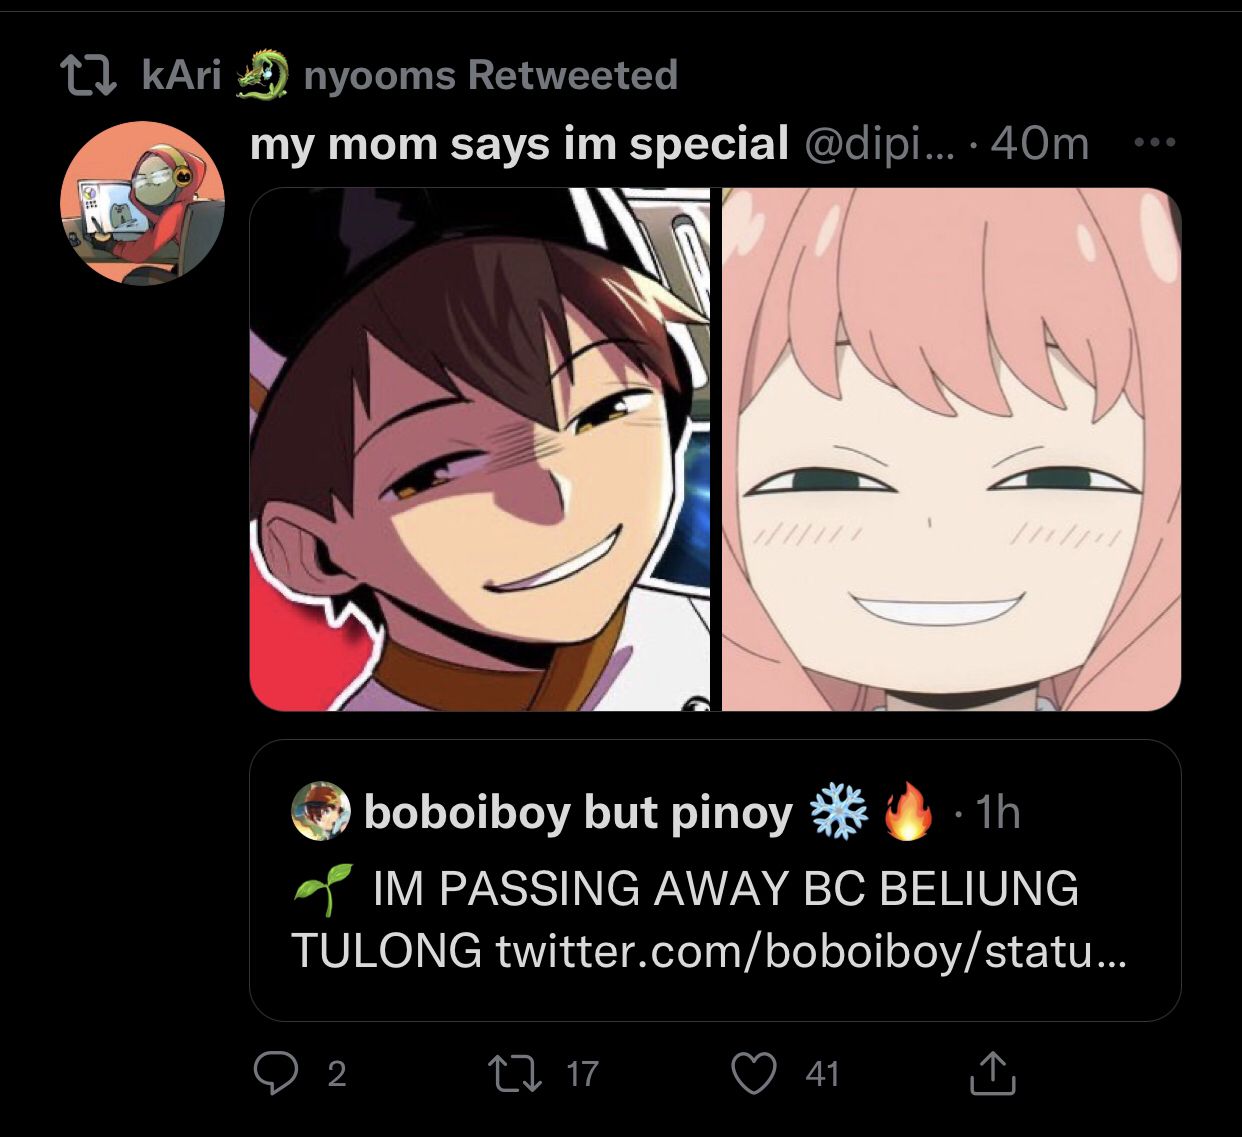Tap the share upload icon
This screenshot has width=1242, height=1137.
click(x=993, y=1073)
